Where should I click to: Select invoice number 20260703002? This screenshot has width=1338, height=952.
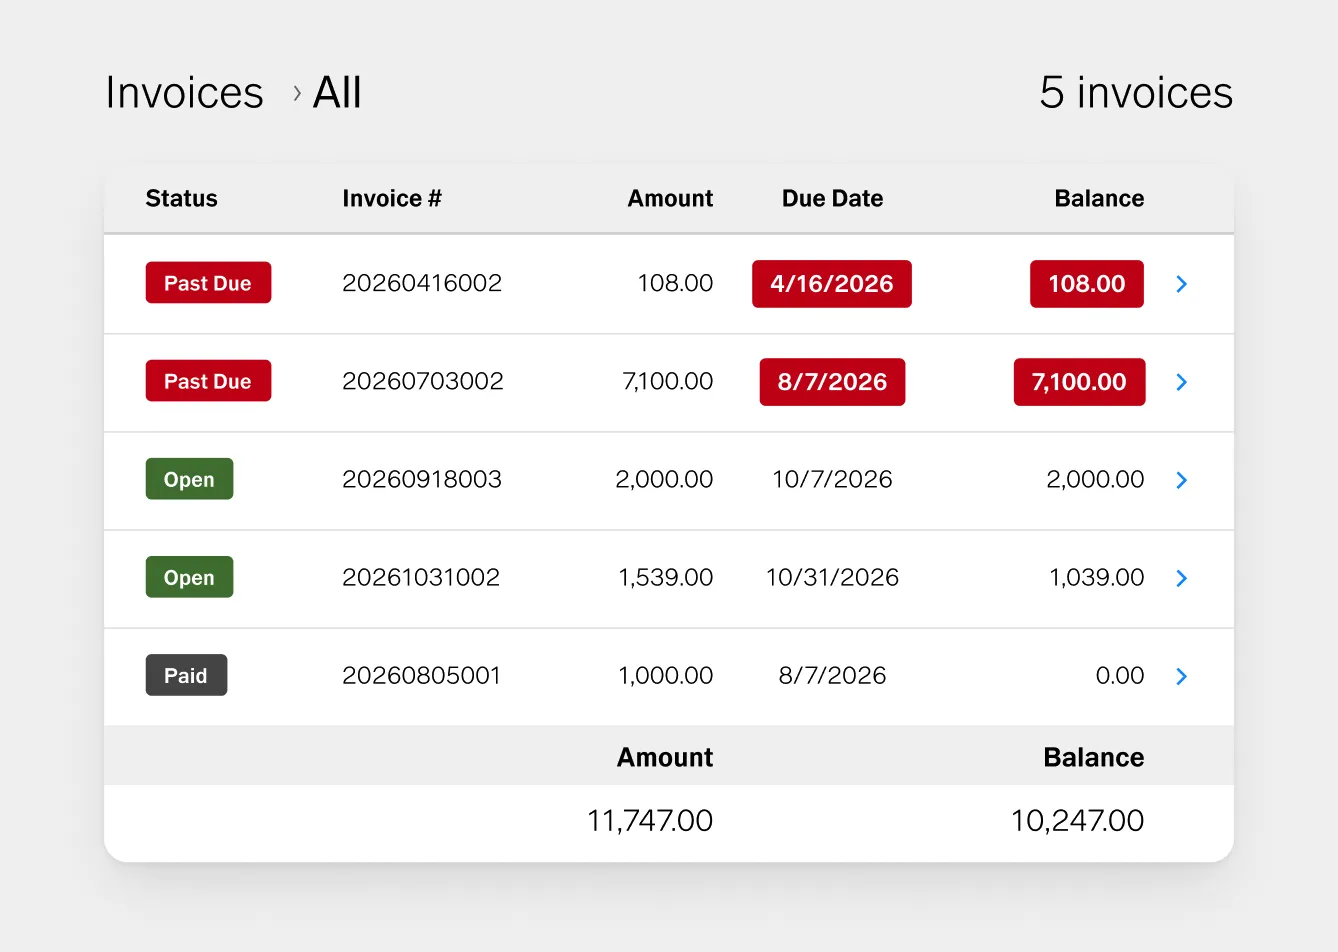pos(423,381)
